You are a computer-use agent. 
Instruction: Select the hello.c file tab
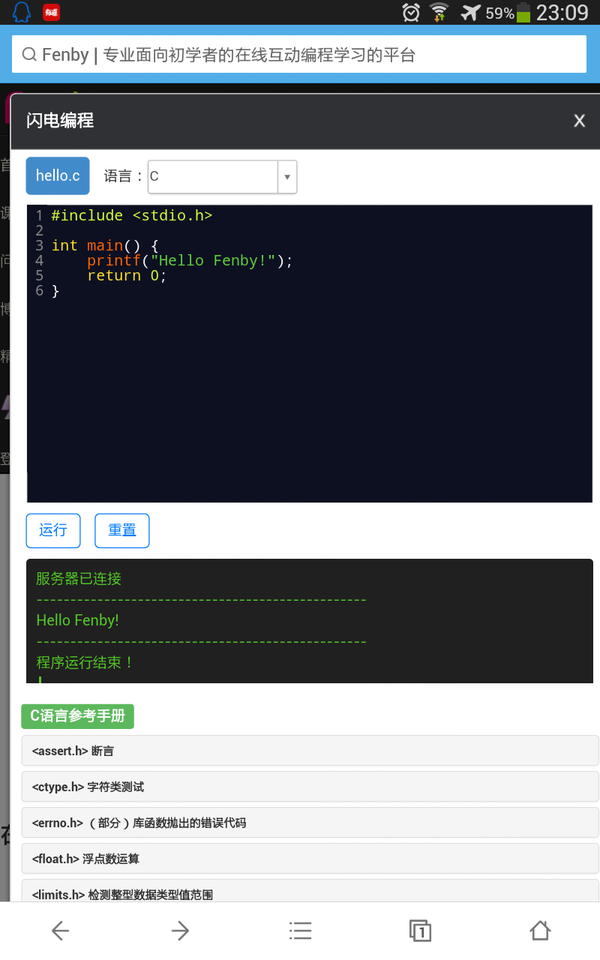pyautogui.click(x=58, y=176)
